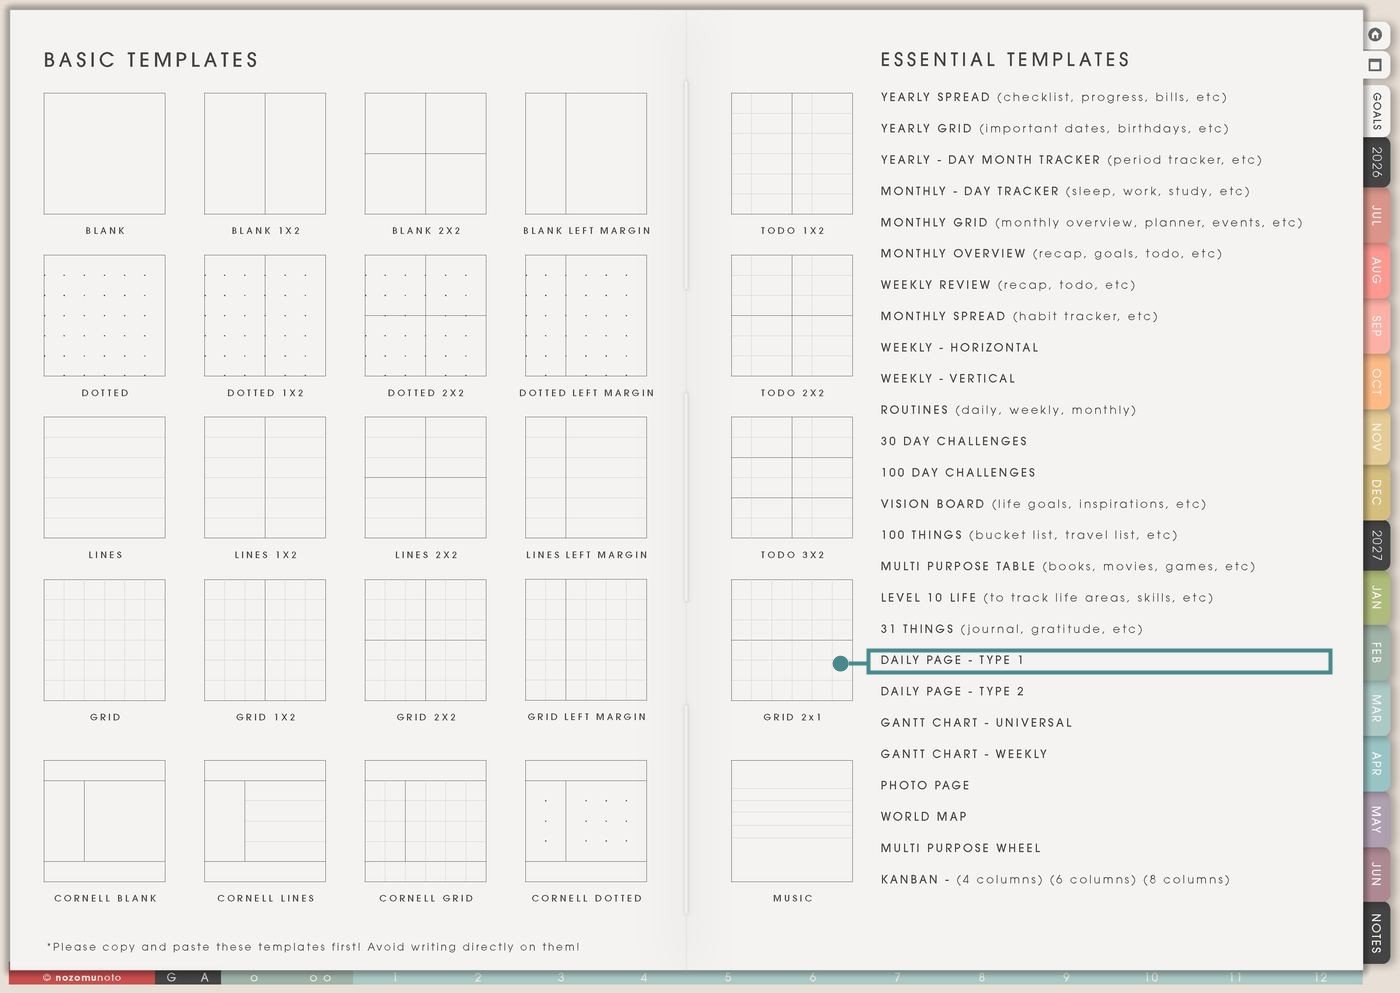Open the LINES LEFT MARGIN template
The width and height of the screenshot is (1400, 993).
(586, 478)
